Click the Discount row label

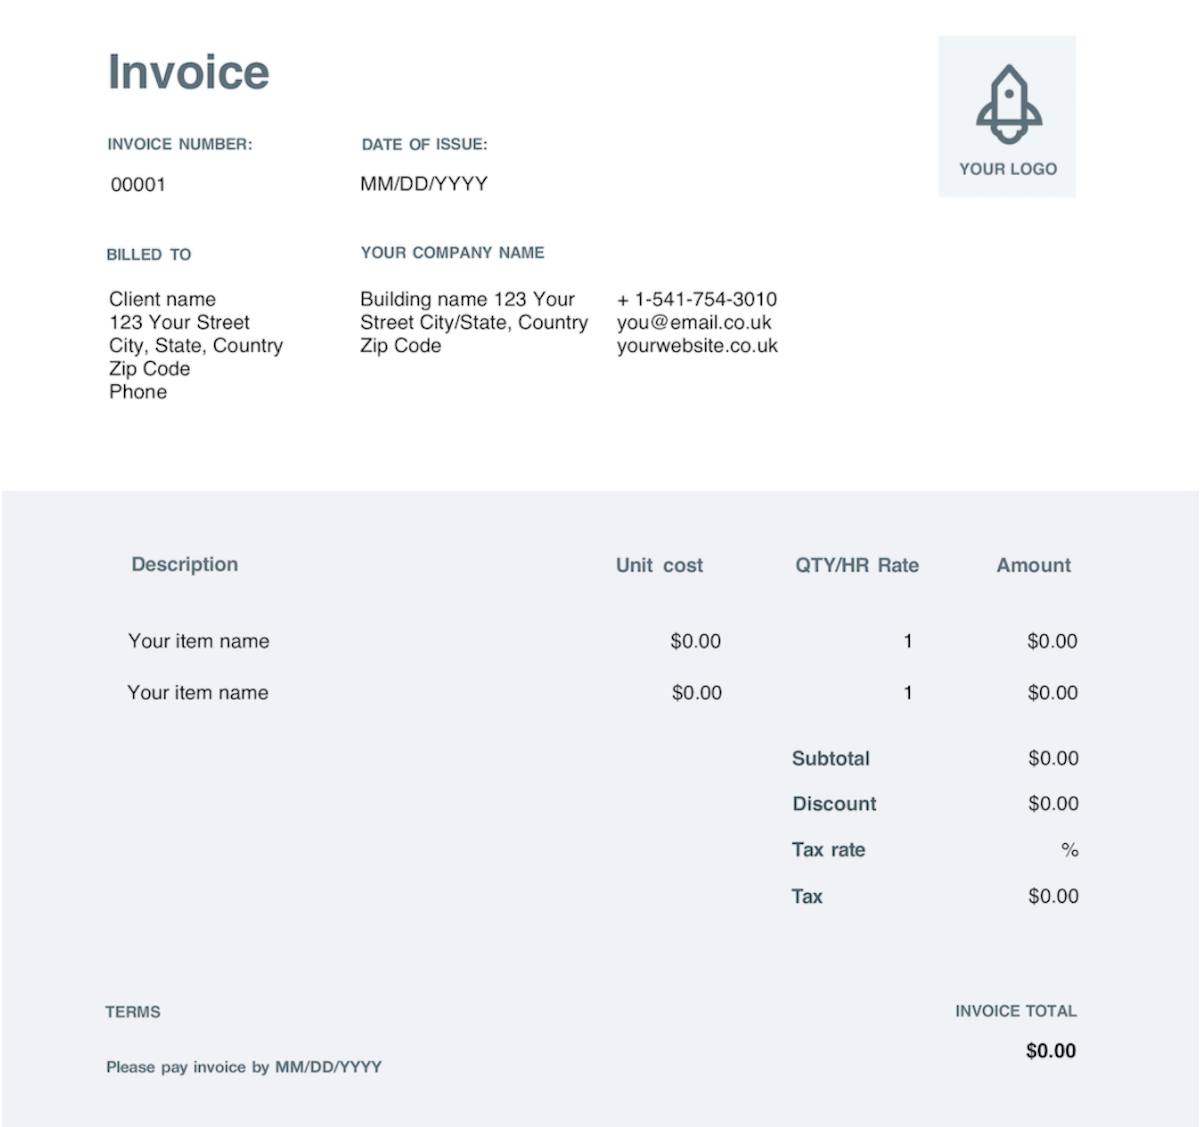pos(834,803)
